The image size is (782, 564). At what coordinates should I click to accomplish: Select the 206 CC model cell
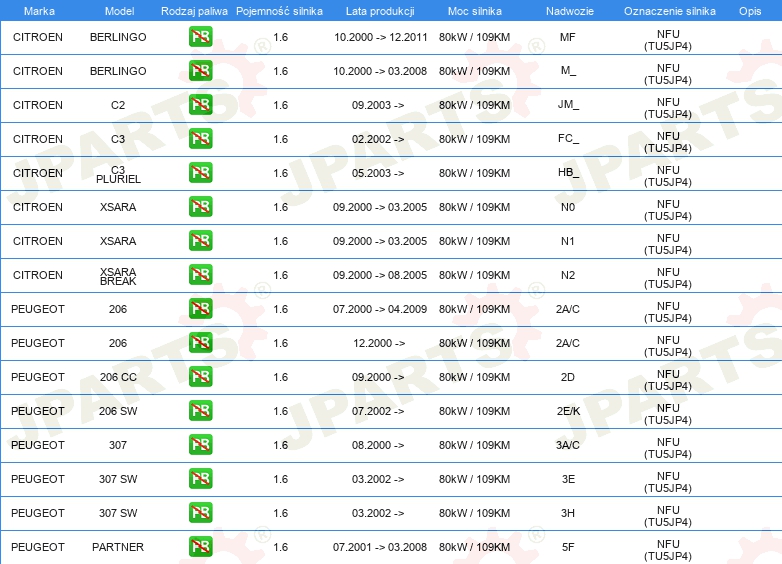click(118, 377)
